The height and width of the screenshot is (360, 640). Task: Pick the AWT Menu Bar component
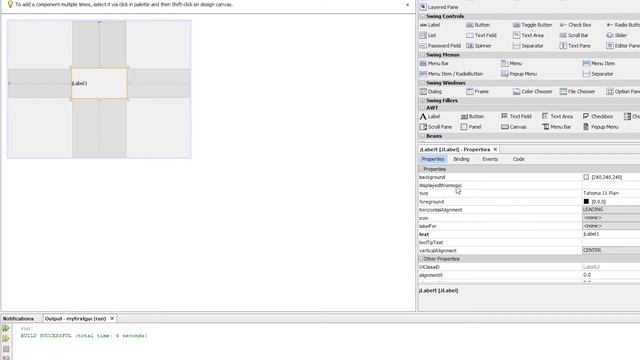(556, 127)
